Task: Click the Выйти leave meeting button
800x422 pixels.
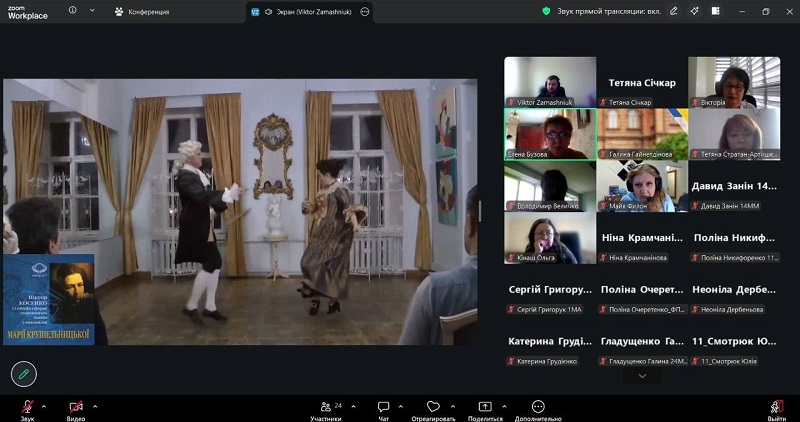Action: [x=776, y=407]
